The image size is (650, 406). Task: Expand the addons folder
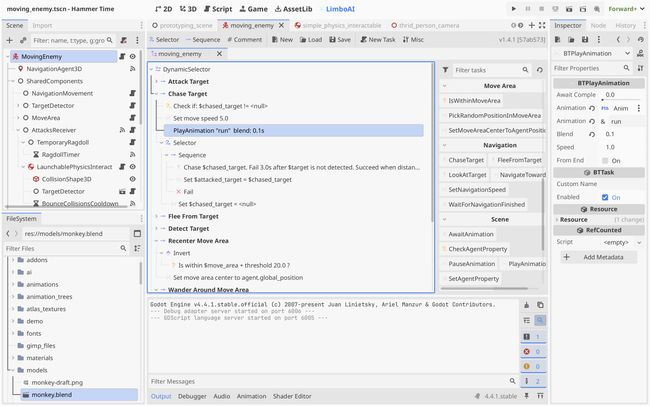pos(13,260)
